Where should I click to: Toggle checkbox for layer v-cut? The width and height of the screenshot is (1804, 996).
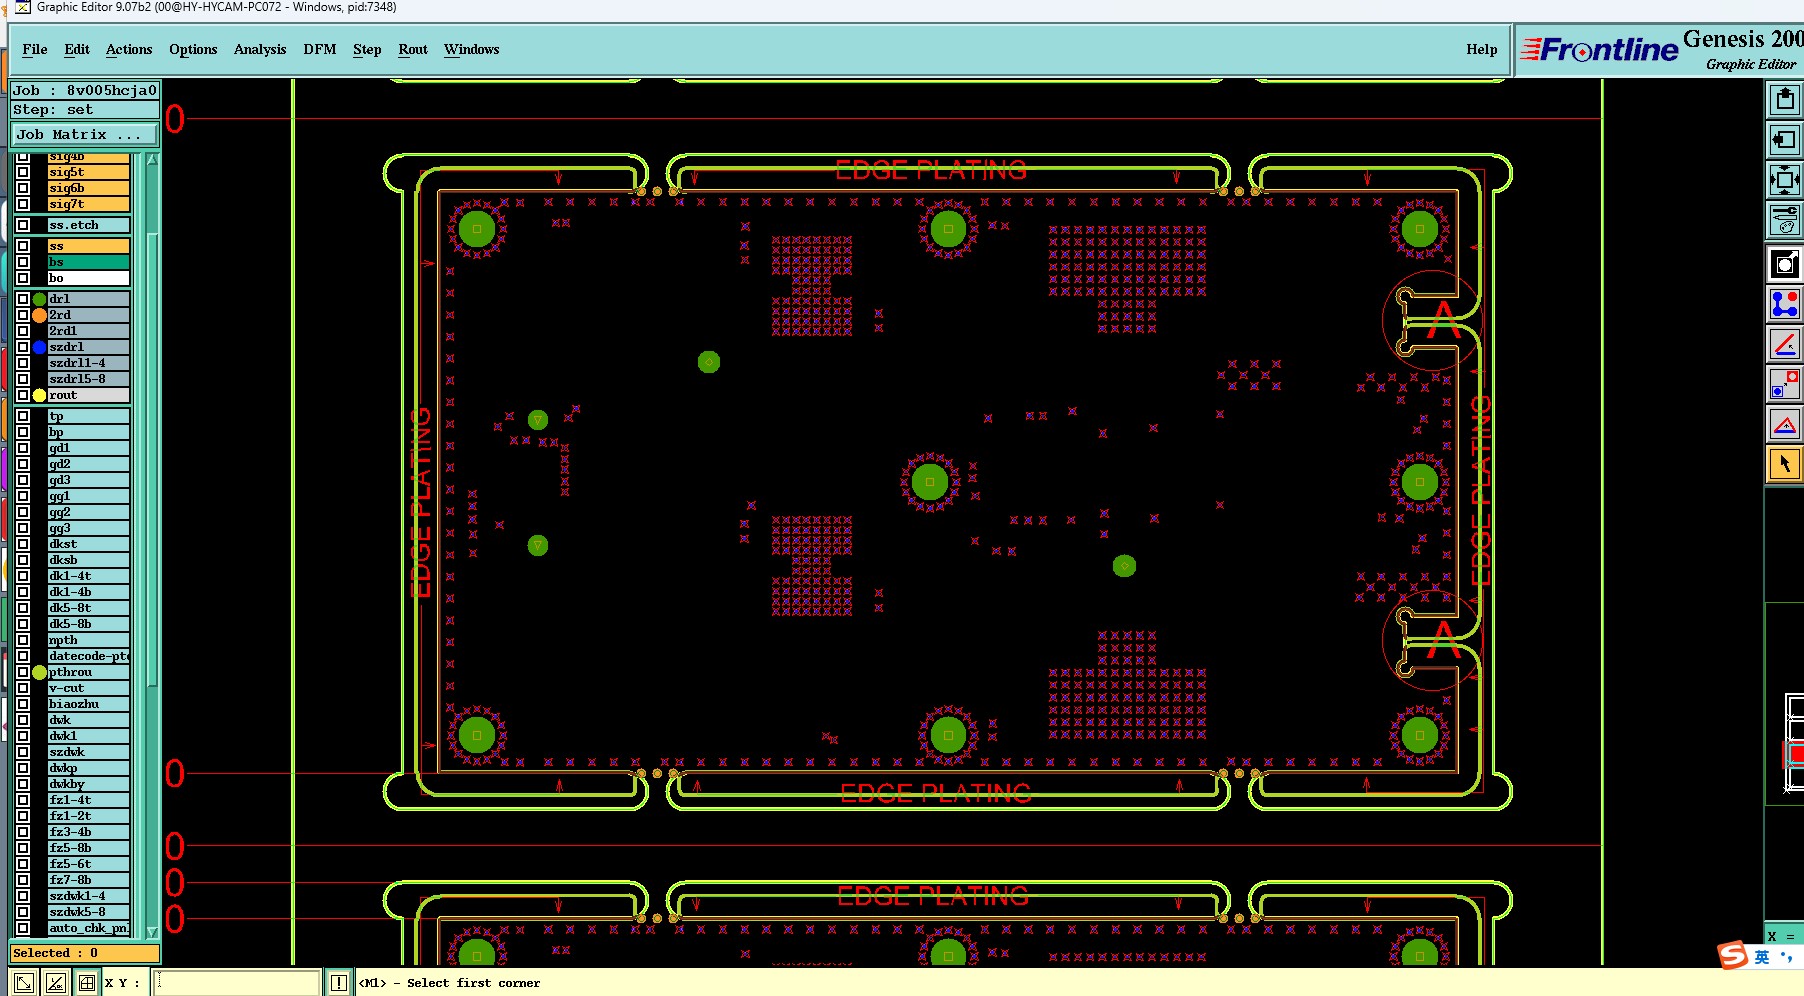[x=23, y=688]
